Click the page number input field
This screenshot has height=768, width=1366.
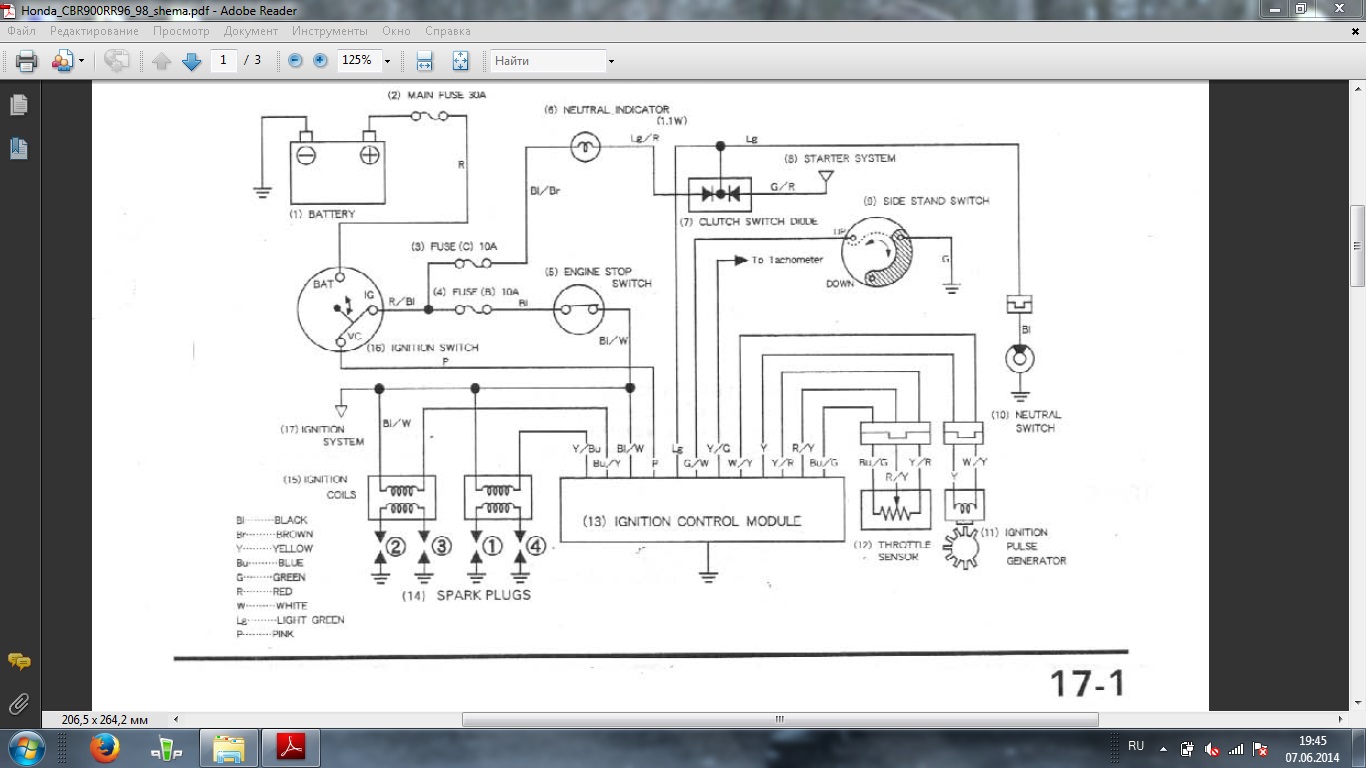point(223,61)
